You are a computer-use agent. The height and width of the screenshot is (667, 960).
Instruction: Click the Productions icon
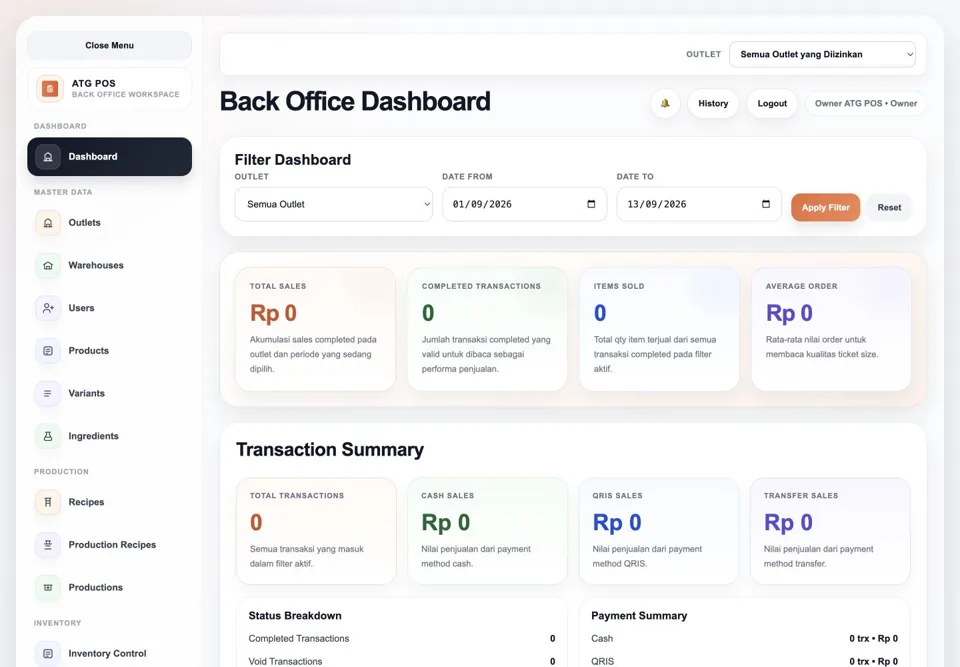click(48, 587)
